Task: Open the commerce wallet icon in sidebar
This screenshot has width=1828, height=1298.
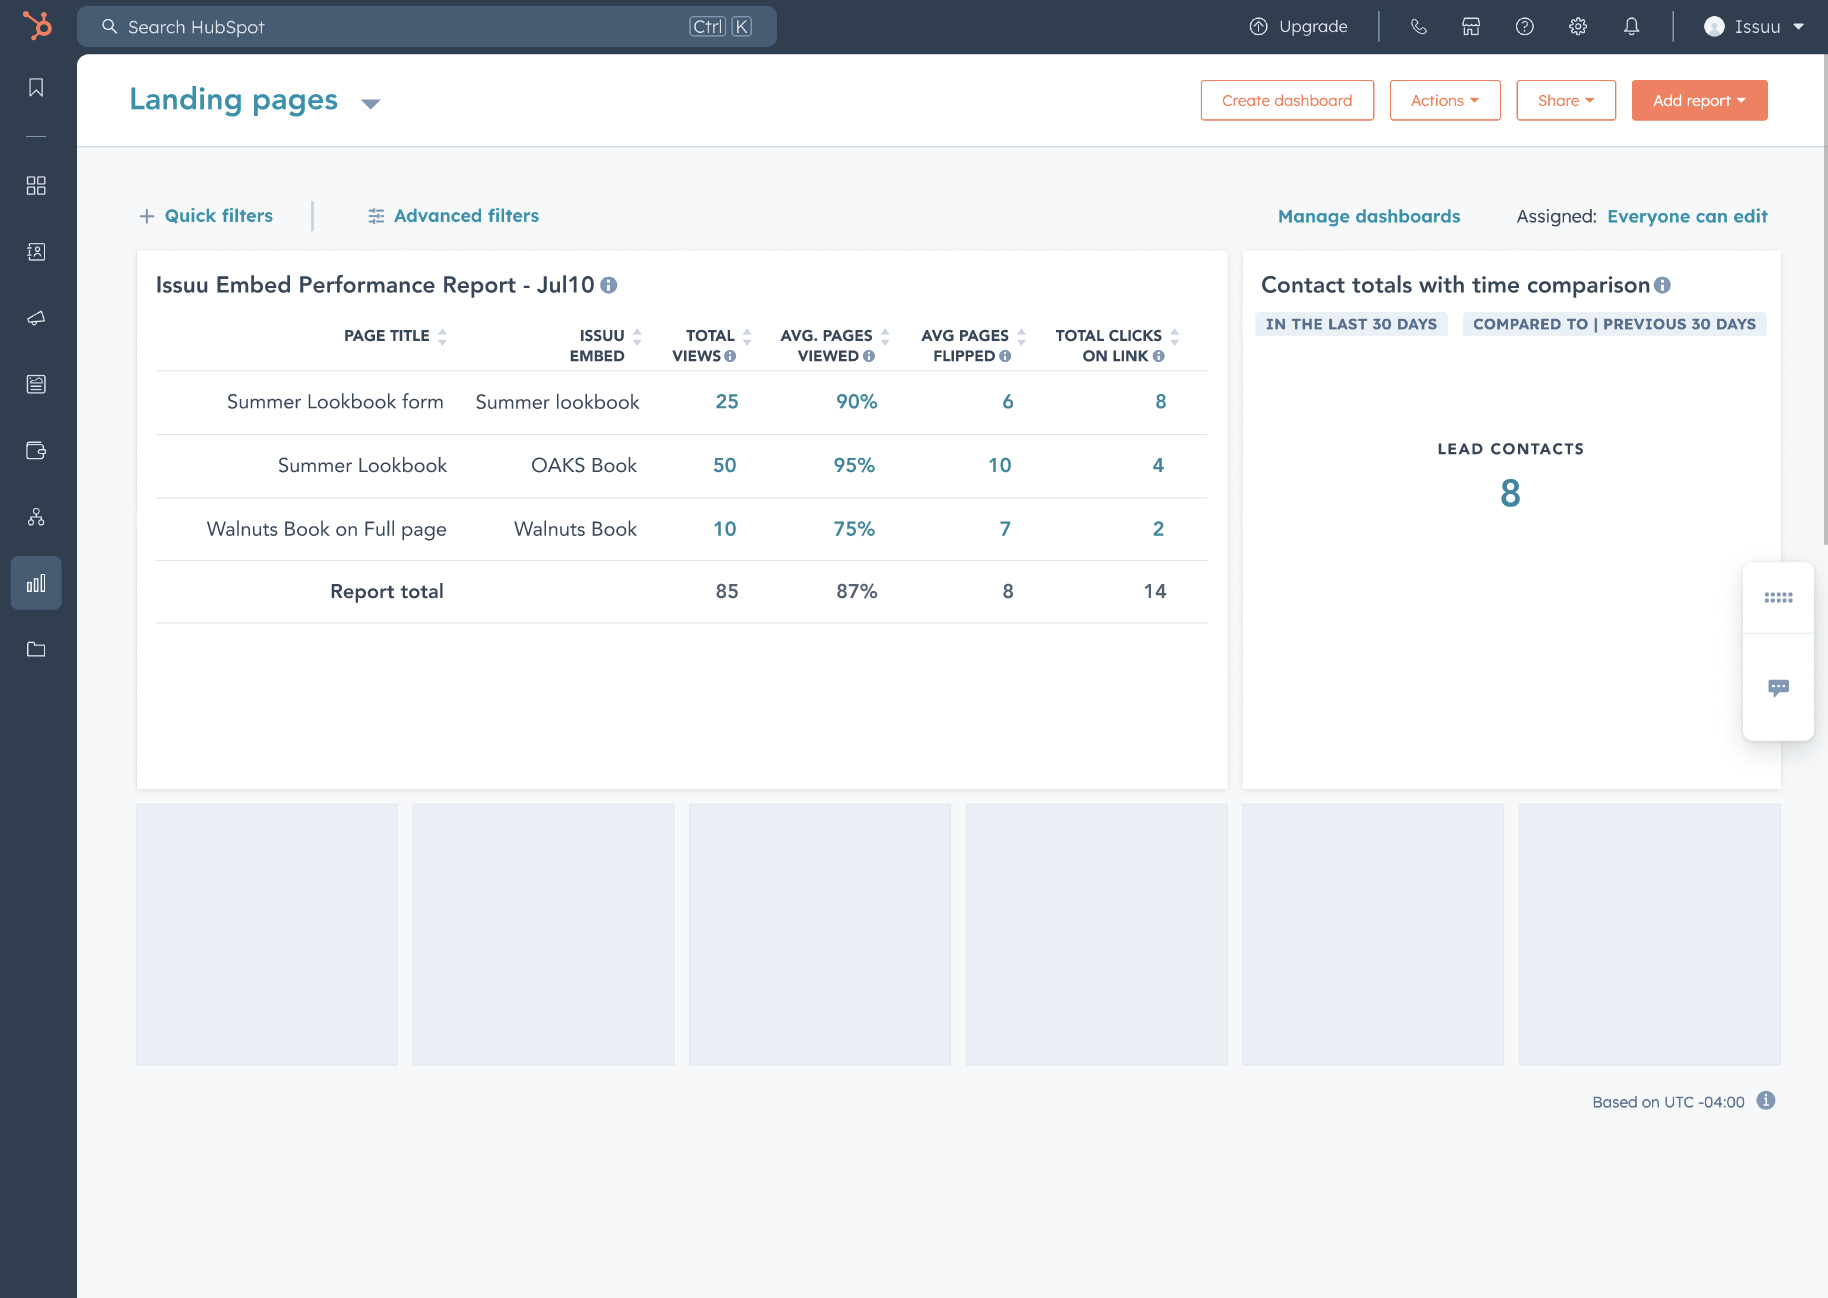Action: 36,450
